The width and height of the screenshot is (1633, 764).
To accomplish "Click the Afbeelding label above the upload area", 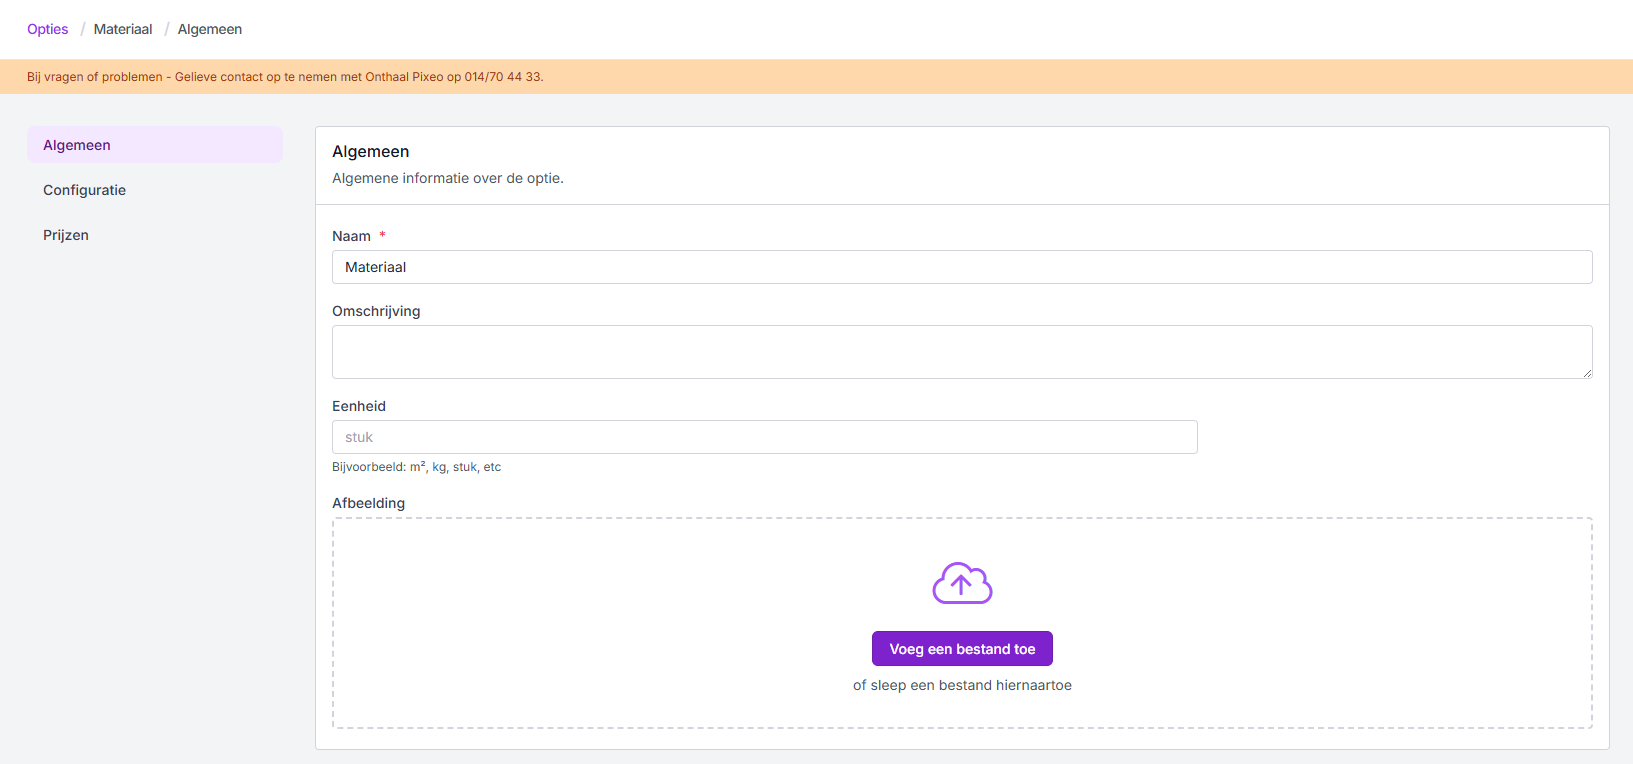I will (x=368, y=503).
